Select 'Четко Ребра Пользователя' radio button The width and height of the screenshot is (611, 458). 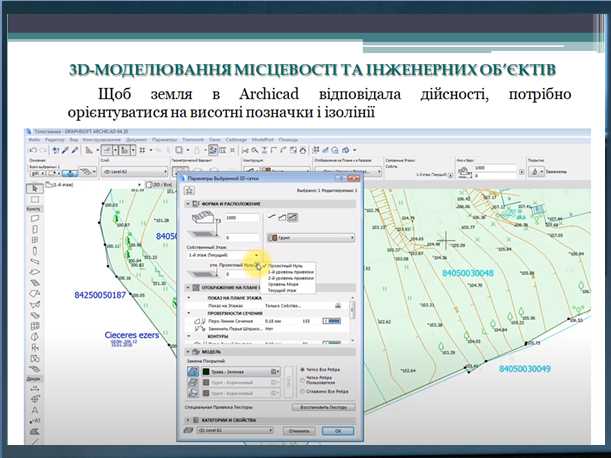coord(302,380)
